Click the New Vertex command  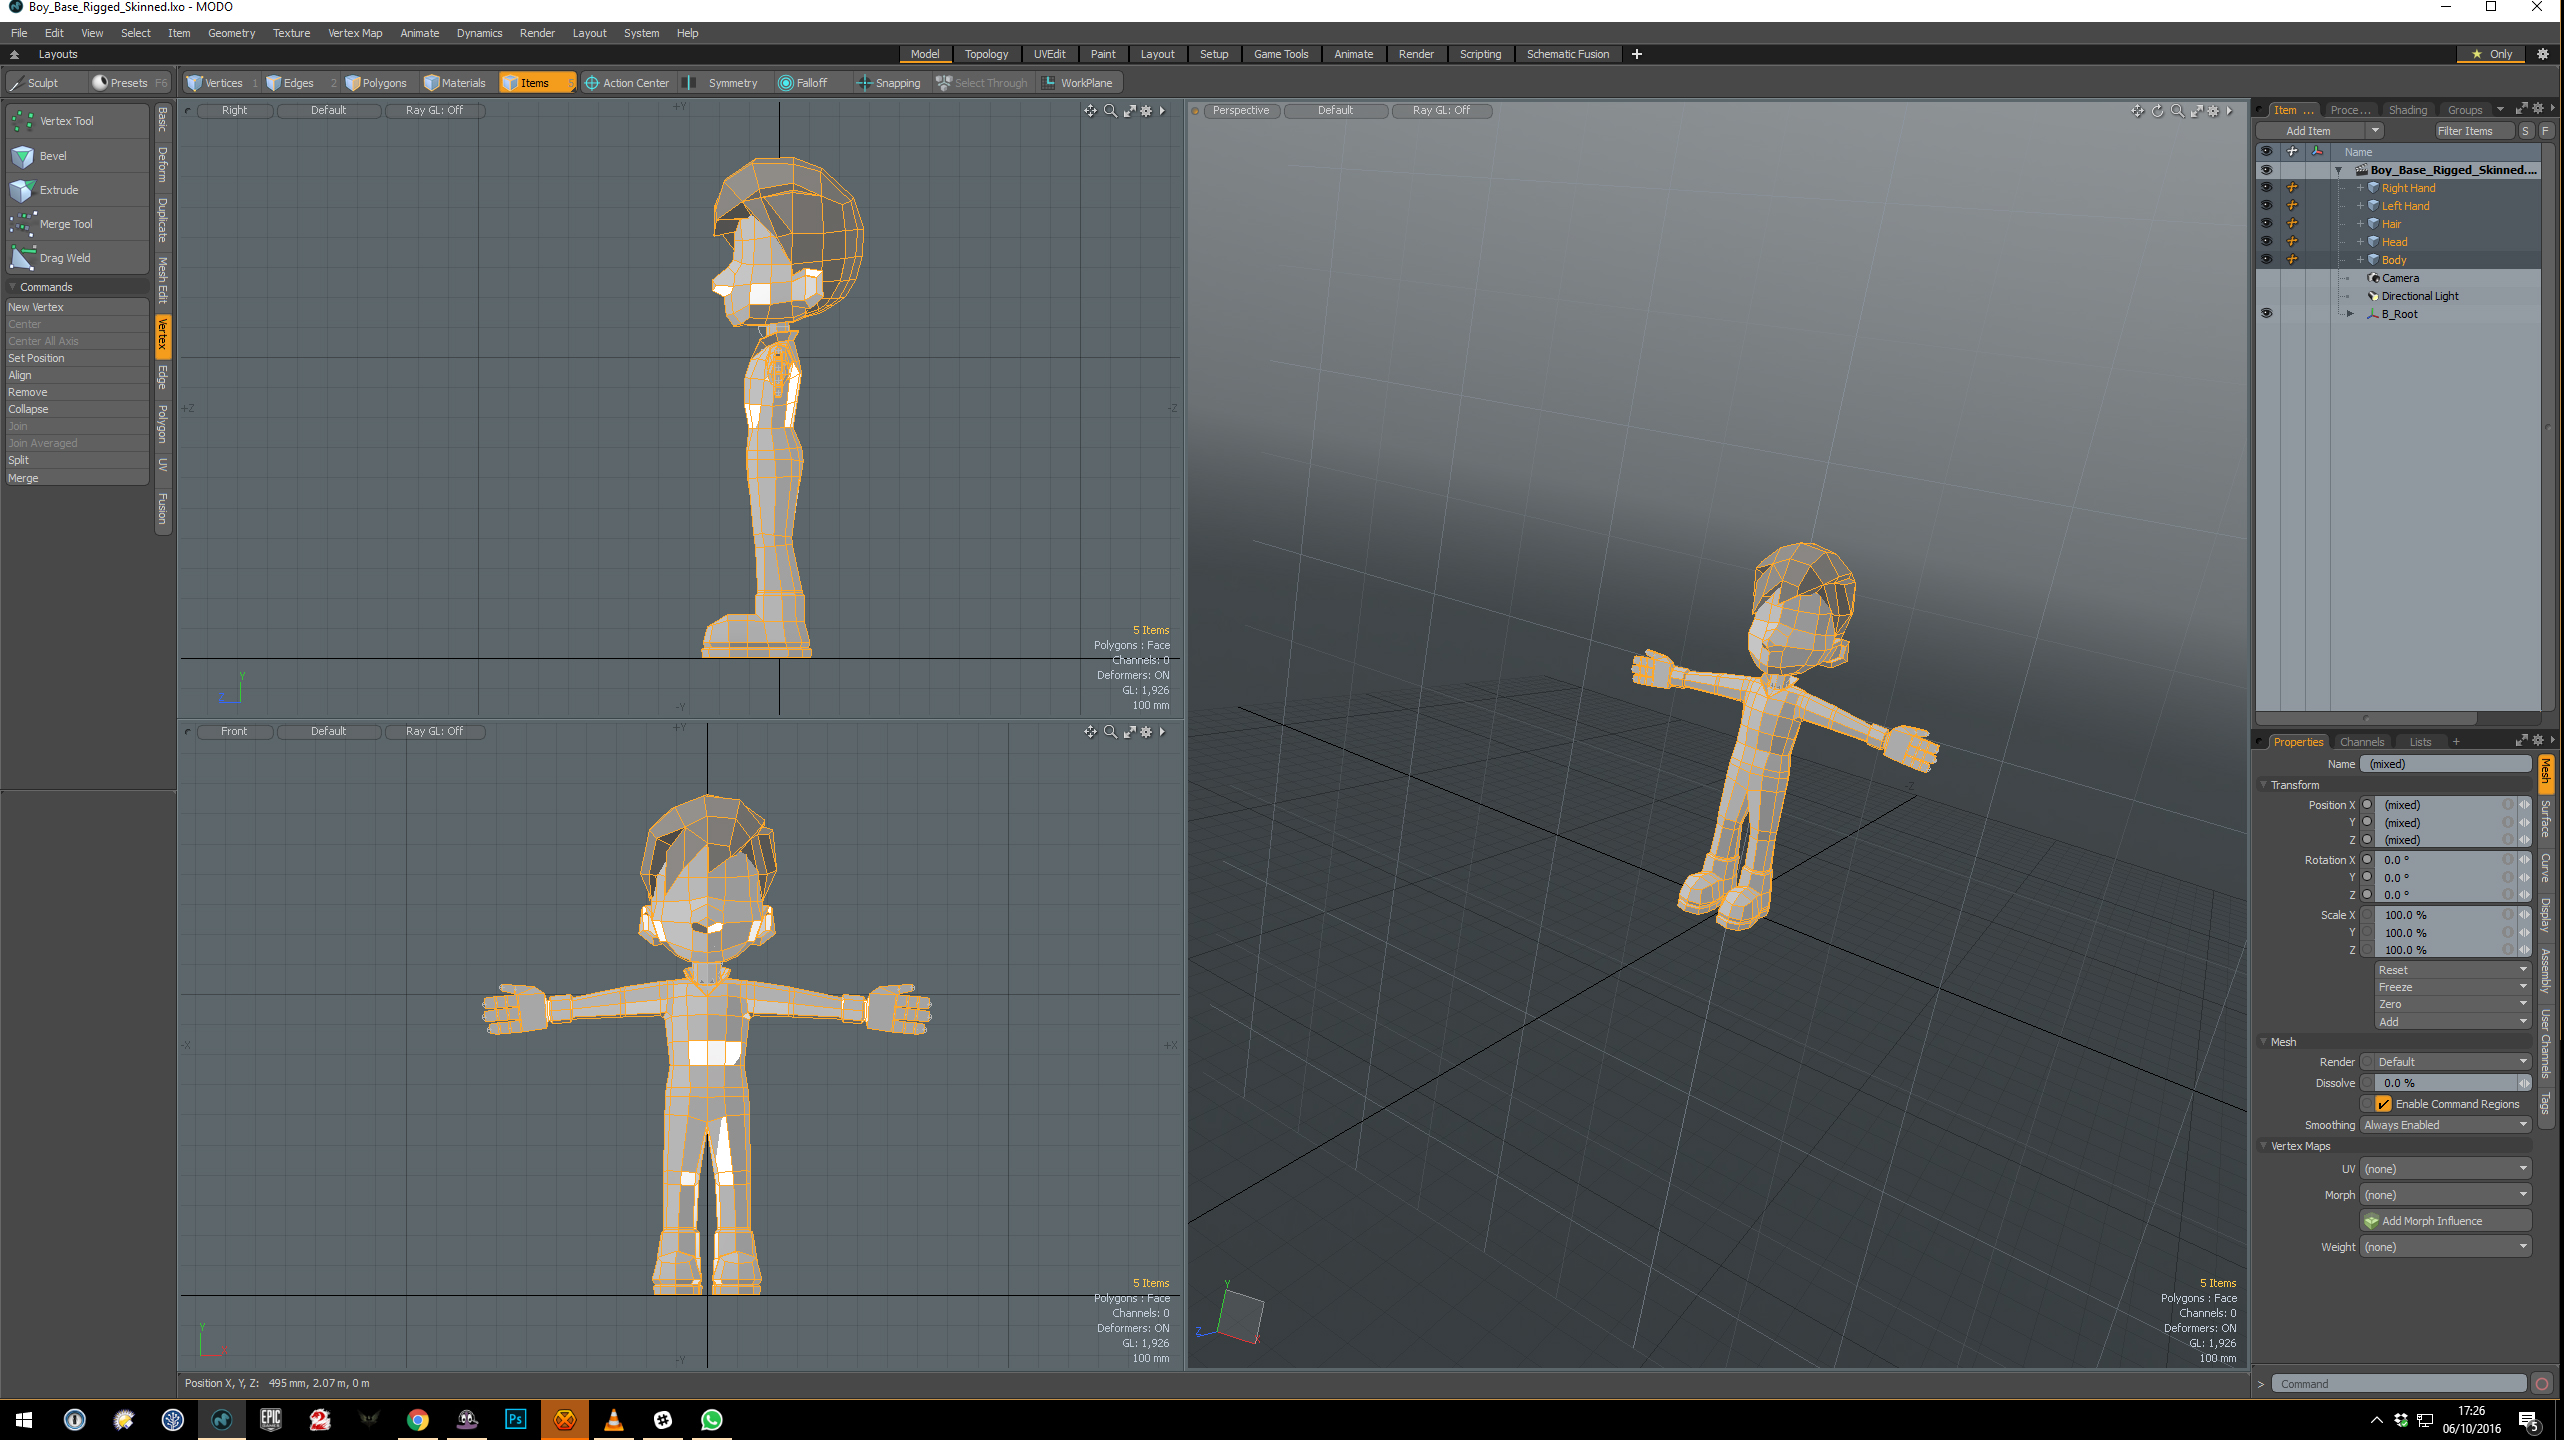pos(76,307)
